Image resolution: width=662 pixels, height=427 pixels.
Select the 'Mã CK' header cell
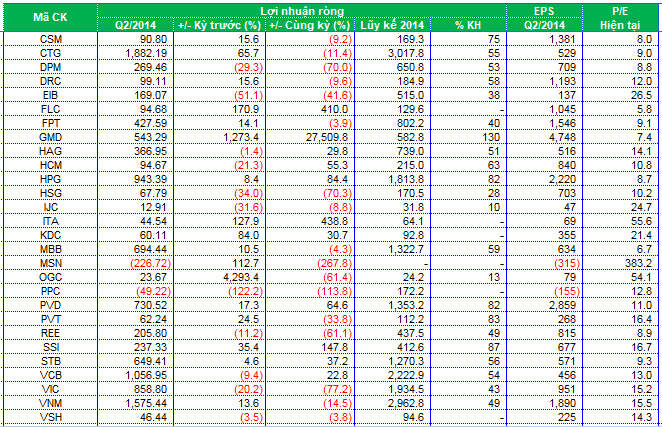[x=50, y=17]
